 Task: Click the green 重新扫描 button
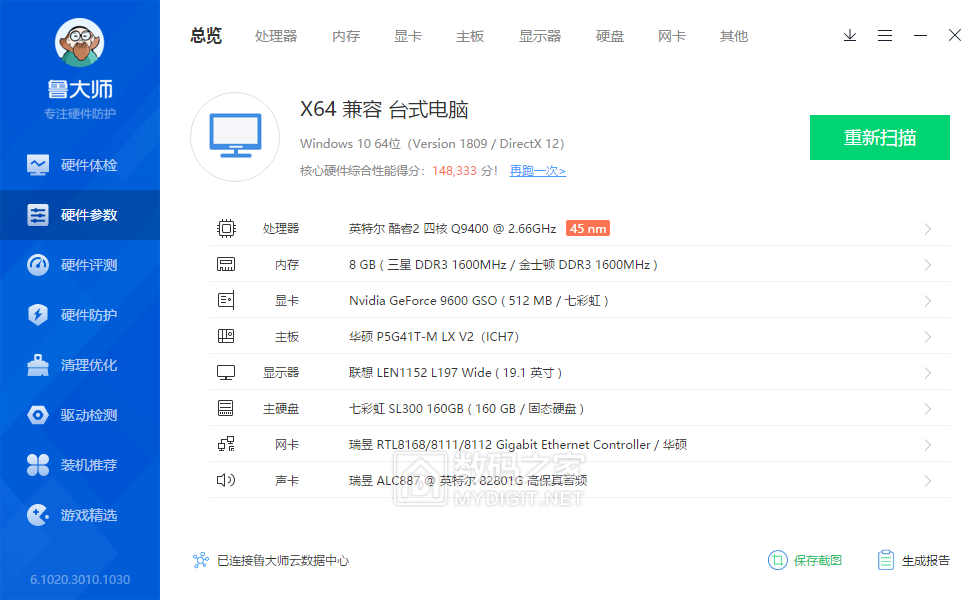coord(880,138)
